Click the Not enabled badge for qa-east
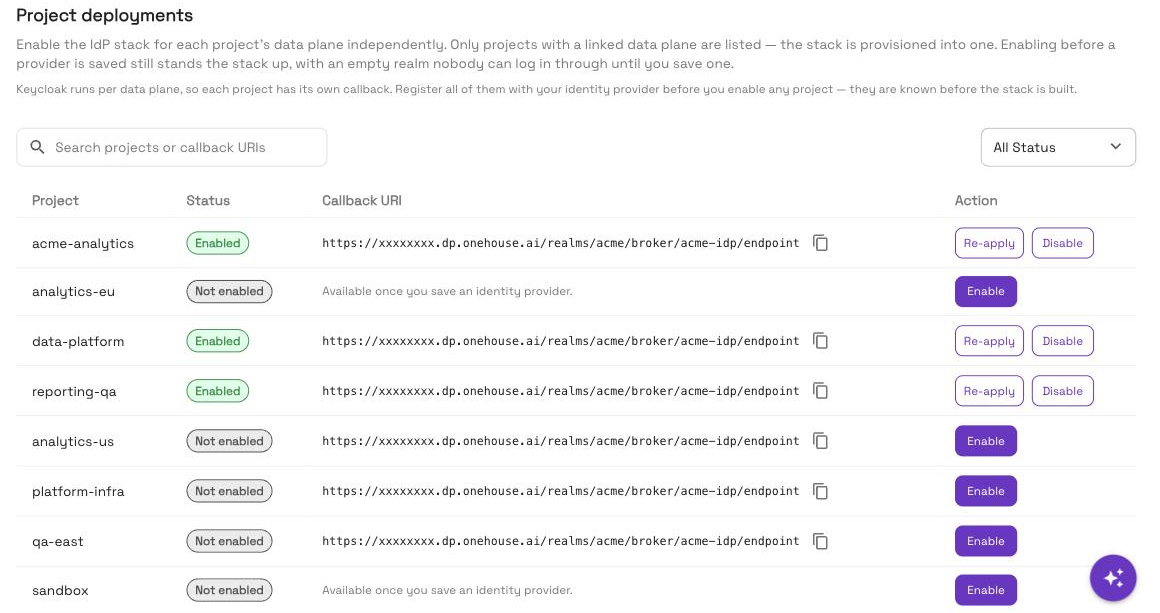The width and height of the screenshot is (1160, 613). pyautogui.click(x=229, y=541)
